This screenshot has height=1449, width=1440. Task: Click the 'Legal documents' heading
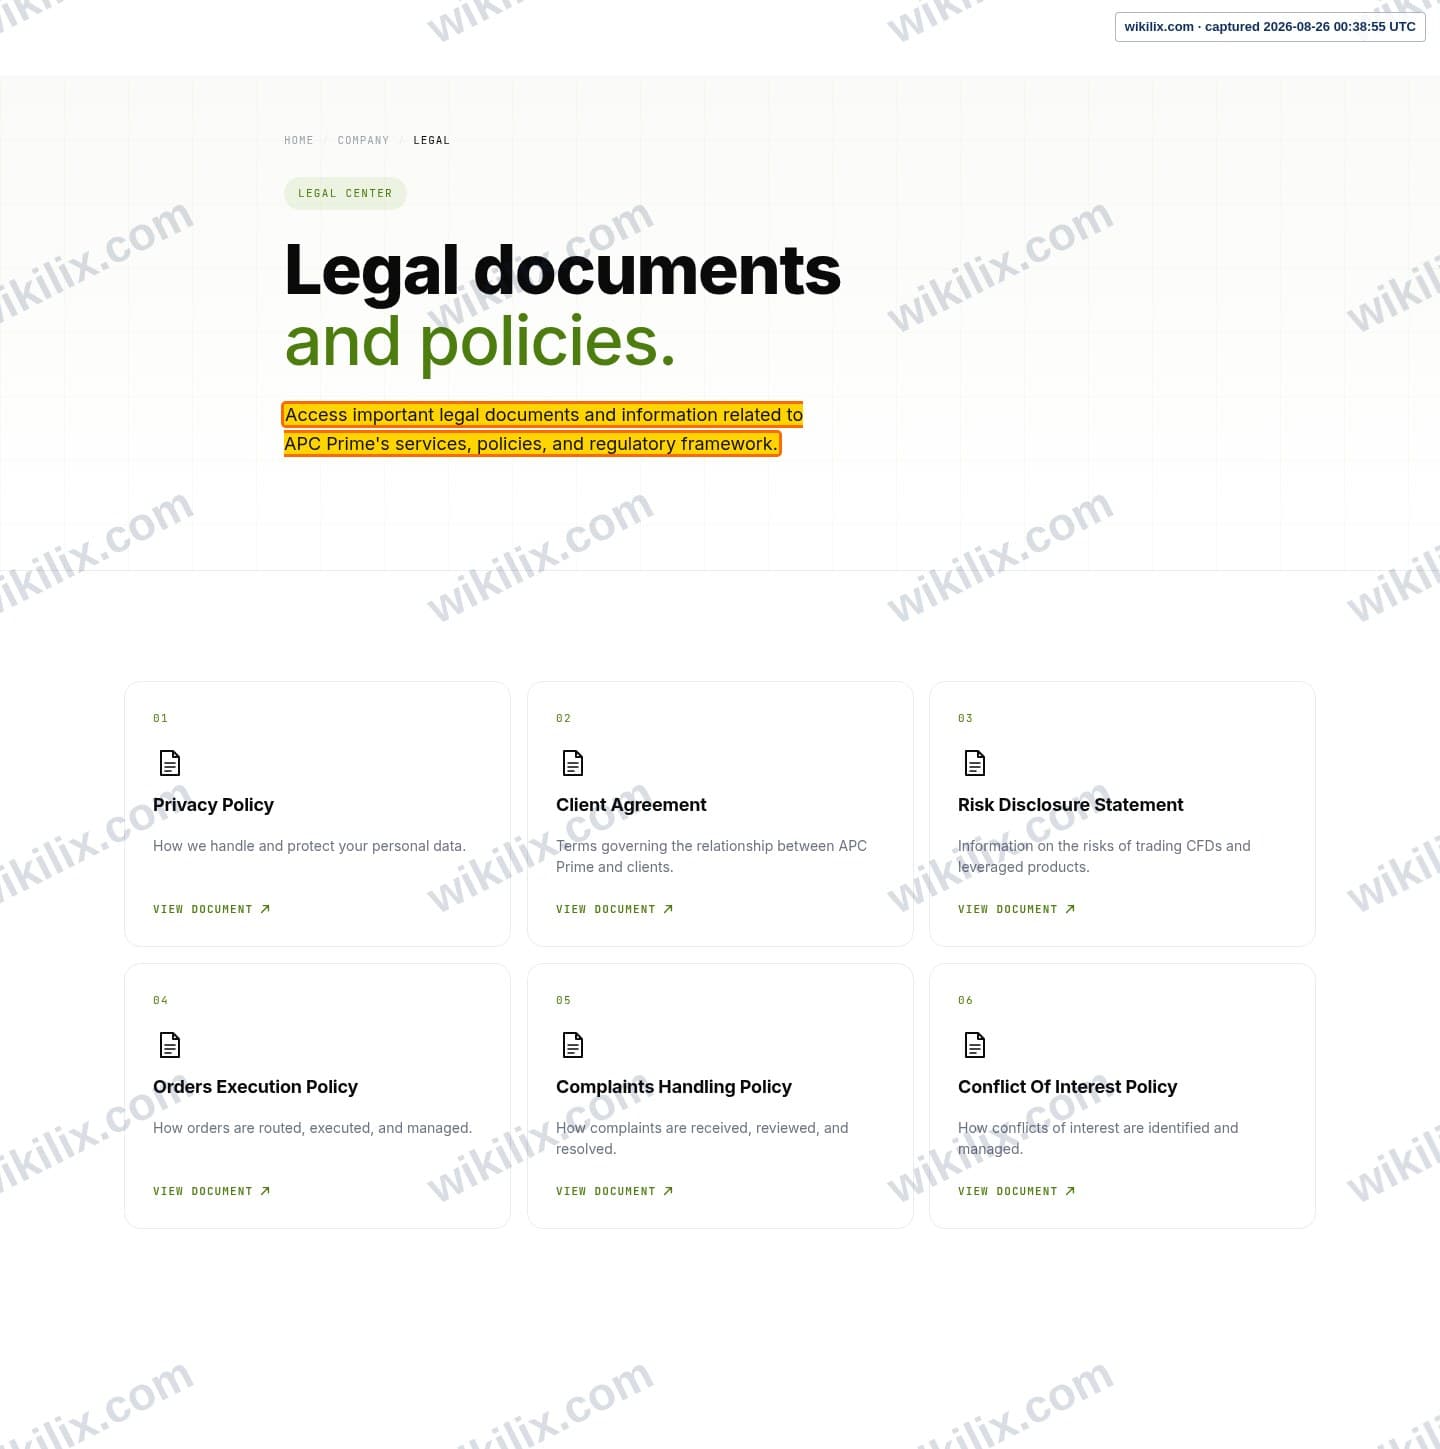562,270
